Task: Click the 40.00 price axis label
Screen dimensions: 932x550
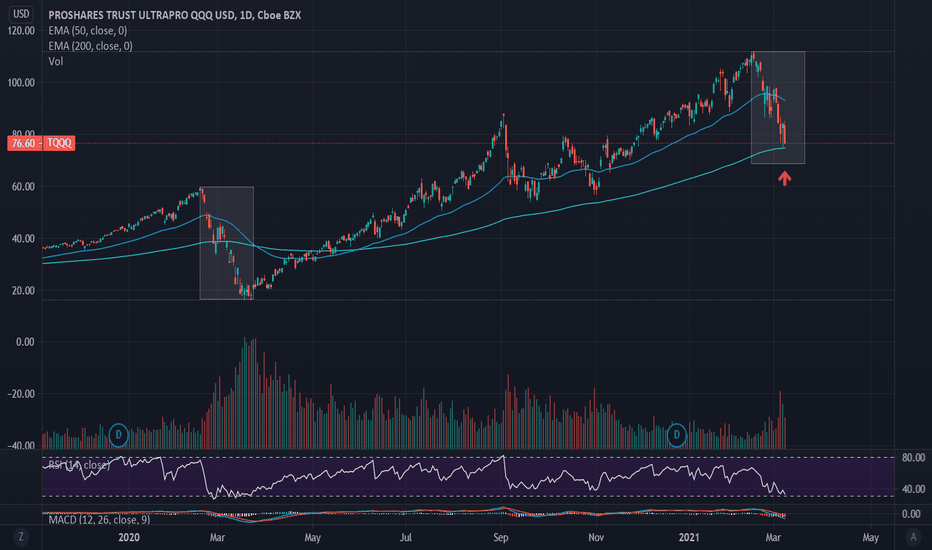Action: [24, 238]
